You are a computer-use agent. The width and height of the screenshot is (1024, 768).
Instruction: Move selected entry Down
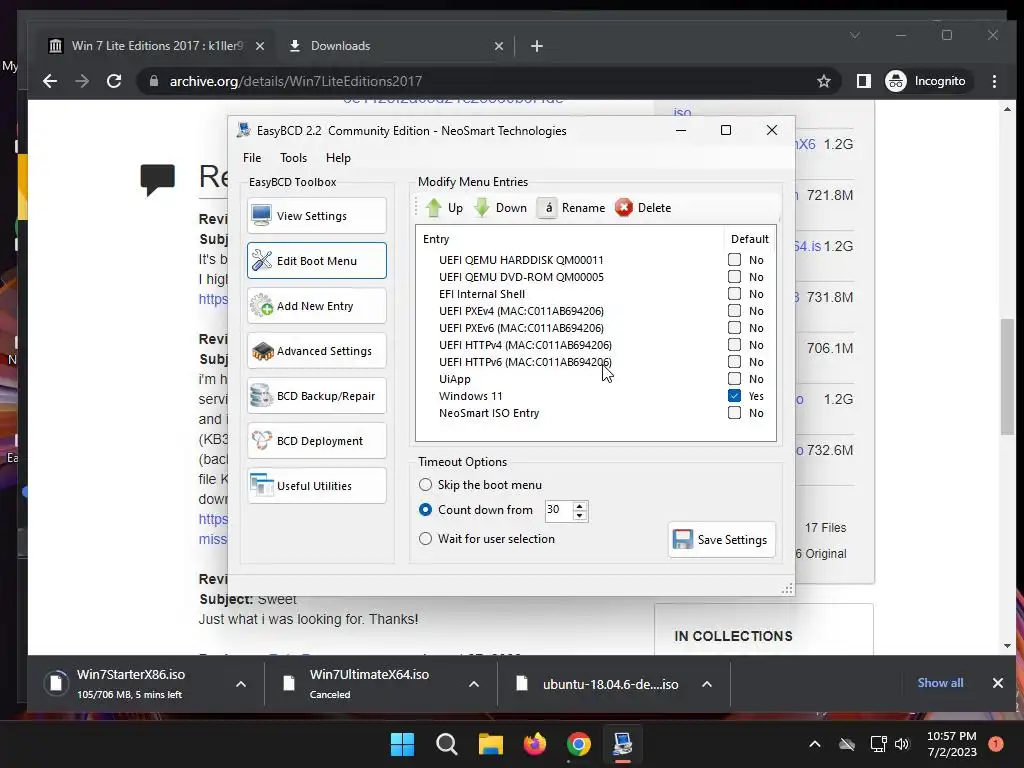[500, 208]
